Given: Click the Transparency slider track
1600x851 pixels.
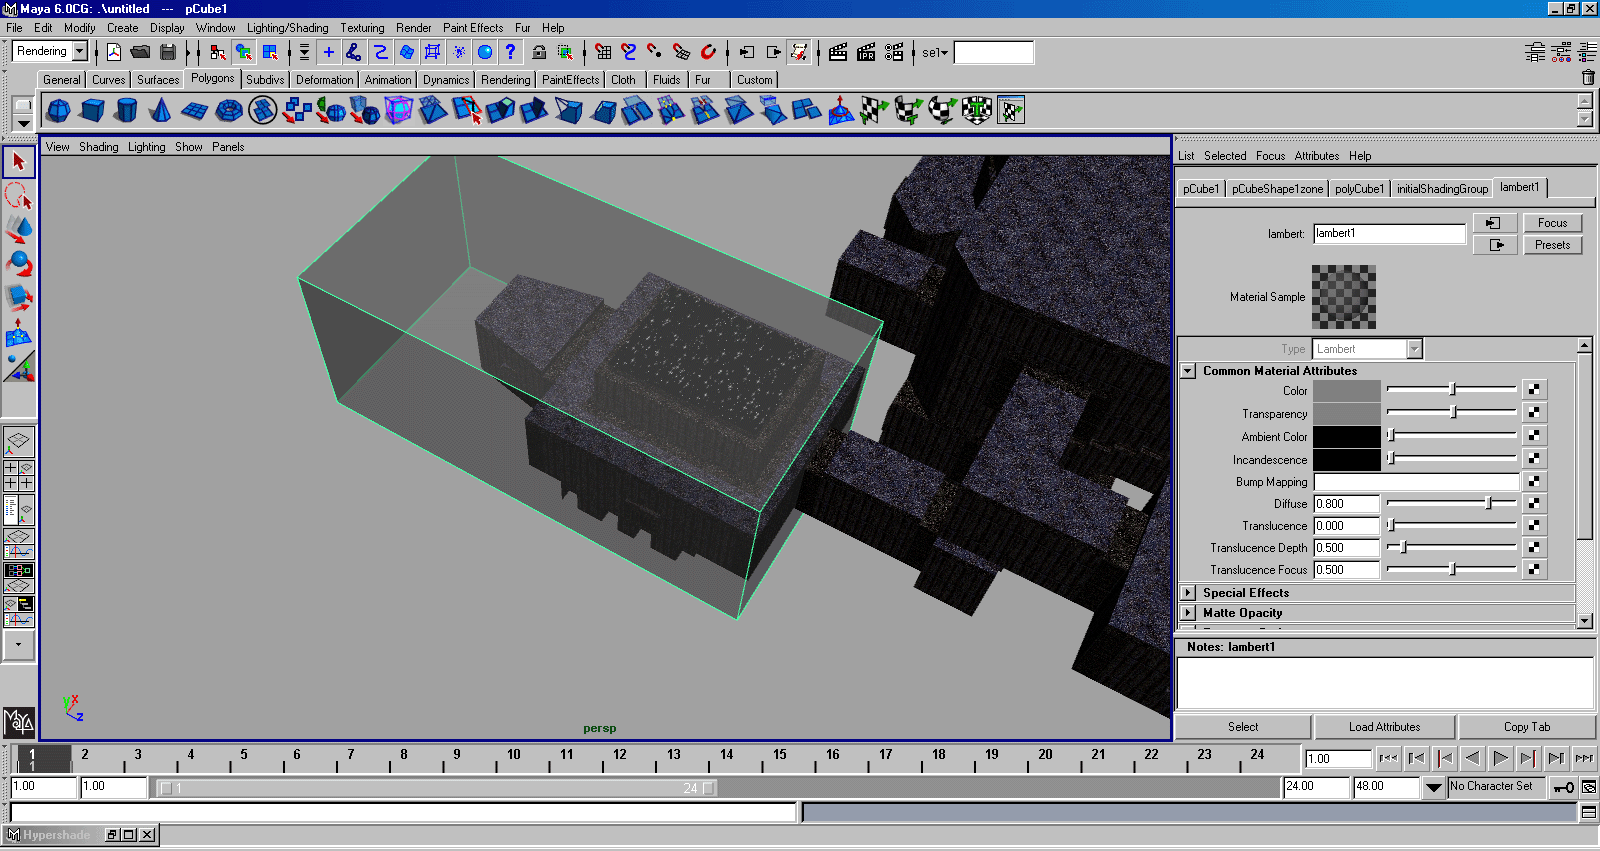Looking at the screenshot, I should pyautogui.click(x=1452, y=412).
